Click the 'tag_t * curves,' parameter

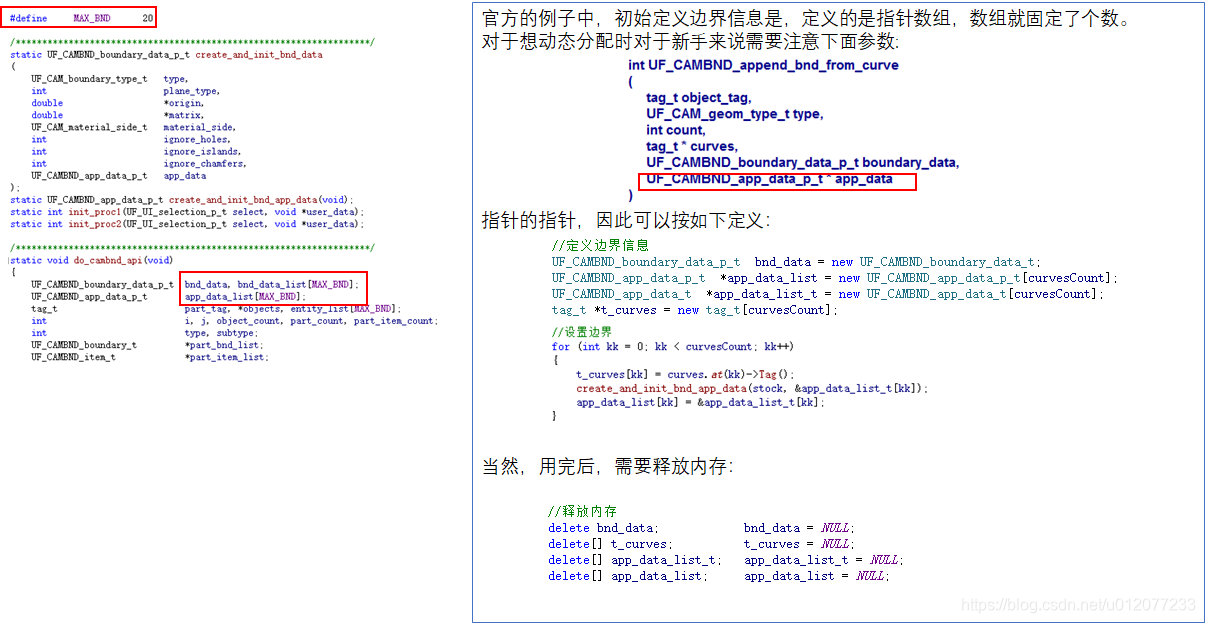691,146
